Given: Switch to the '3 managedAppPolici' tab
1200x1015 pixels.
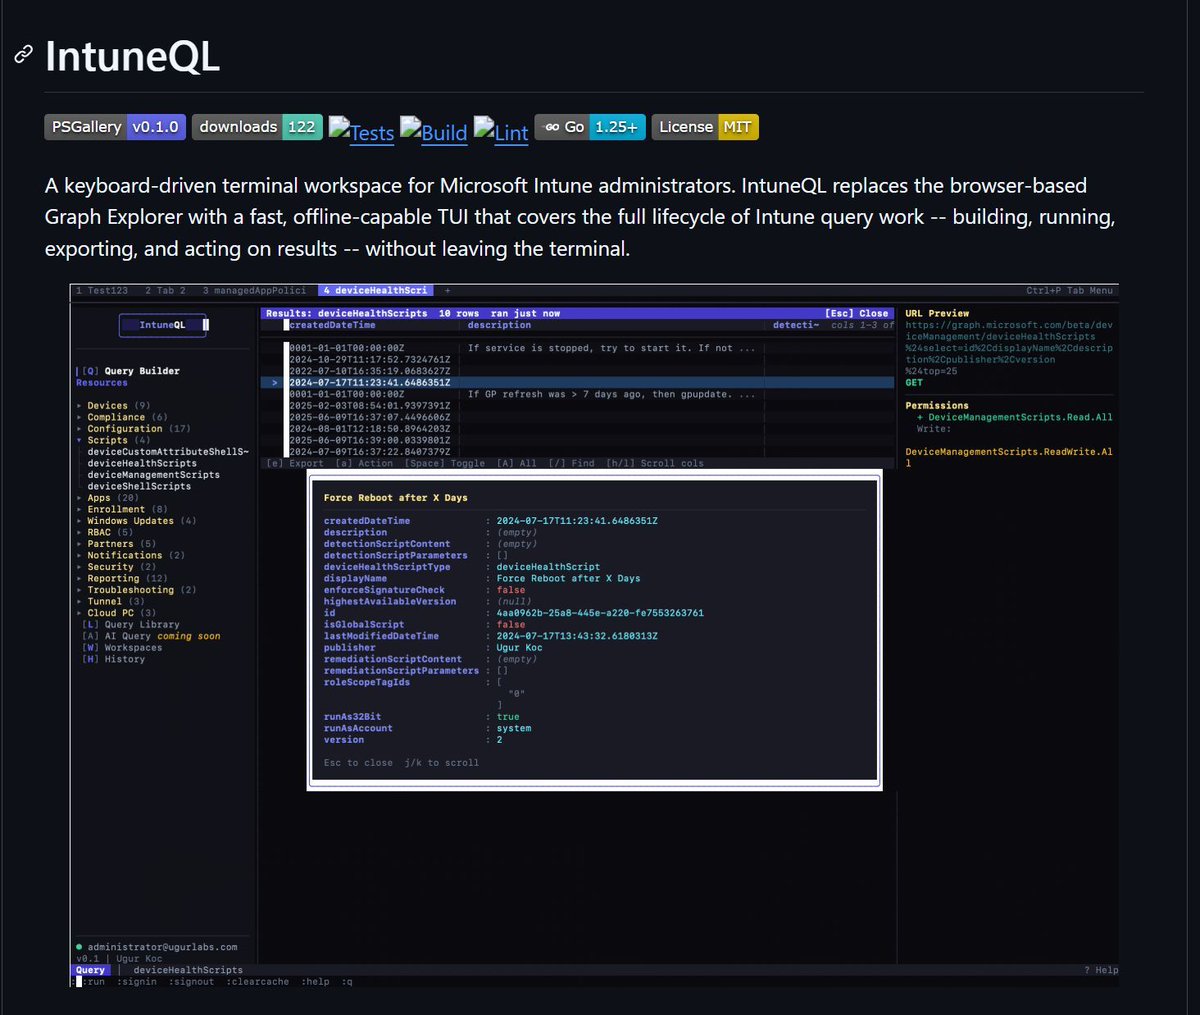Looking at the screenshot, I should coord(254,291).
